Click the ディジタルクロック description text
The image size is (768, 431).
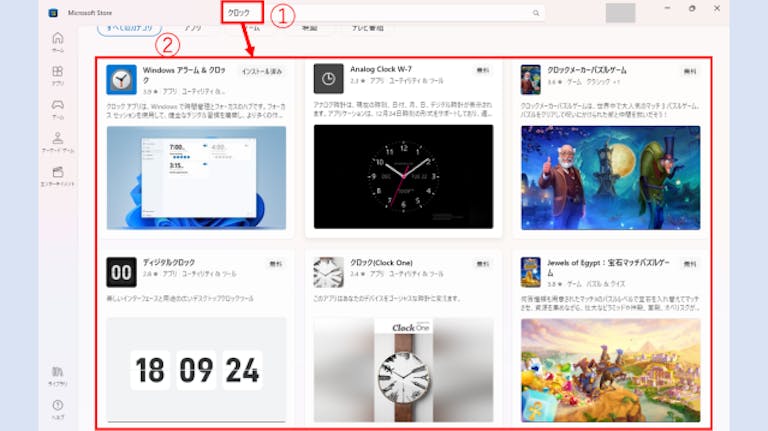180,298
